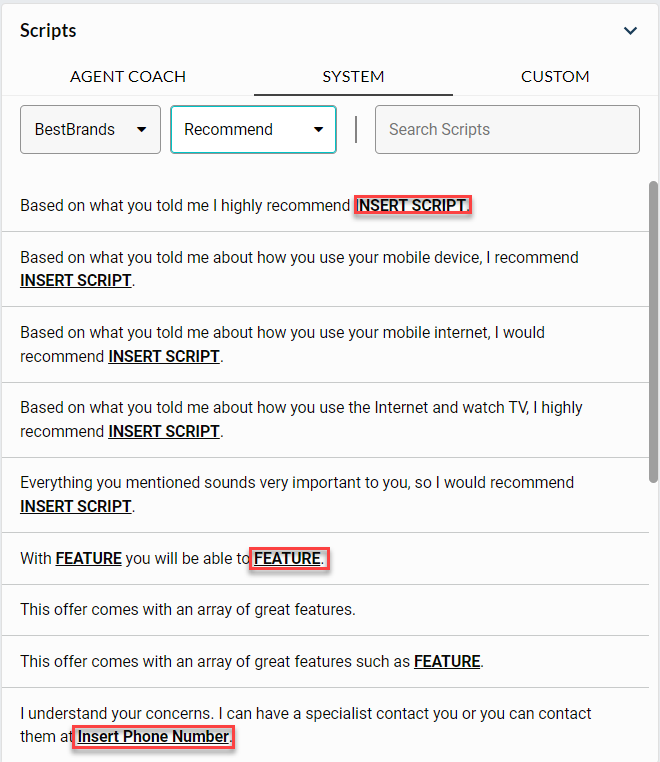Click the Insert Phone Number placeholder

point(154,738)
